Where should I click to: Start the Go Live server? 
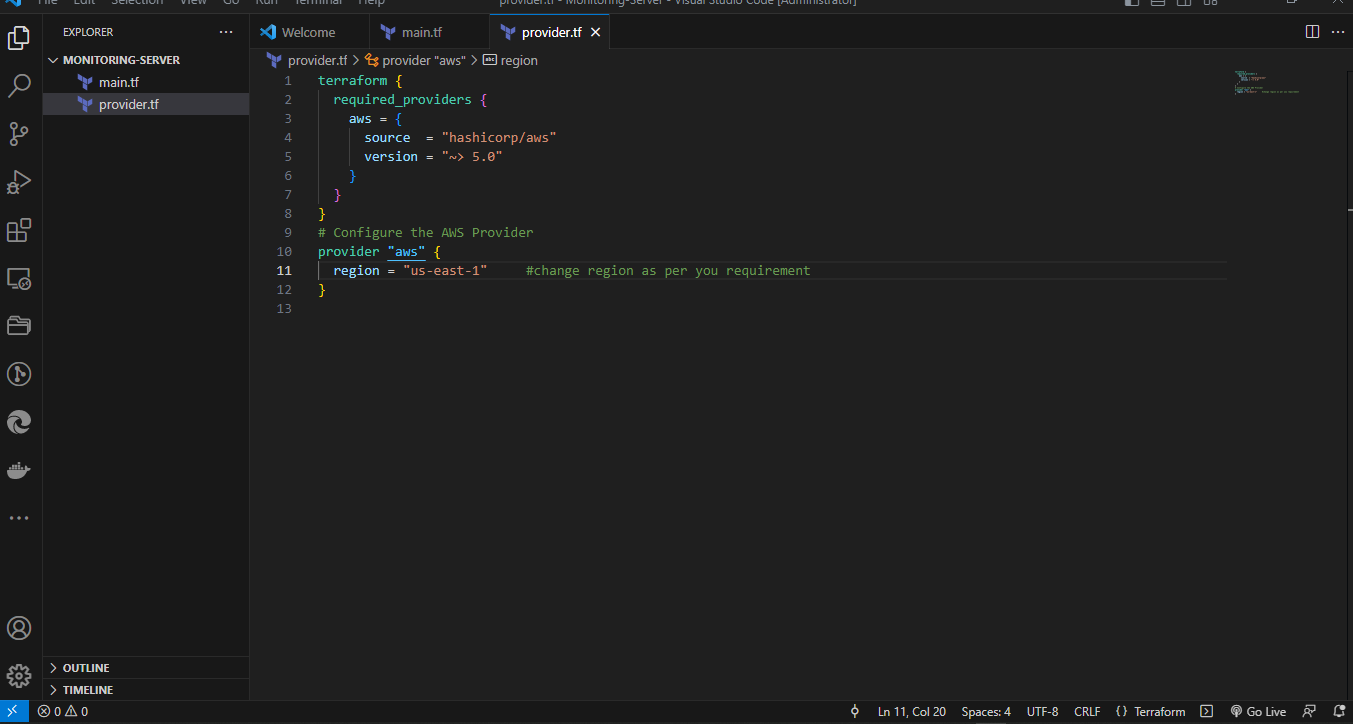click(x=1258, y=712)
